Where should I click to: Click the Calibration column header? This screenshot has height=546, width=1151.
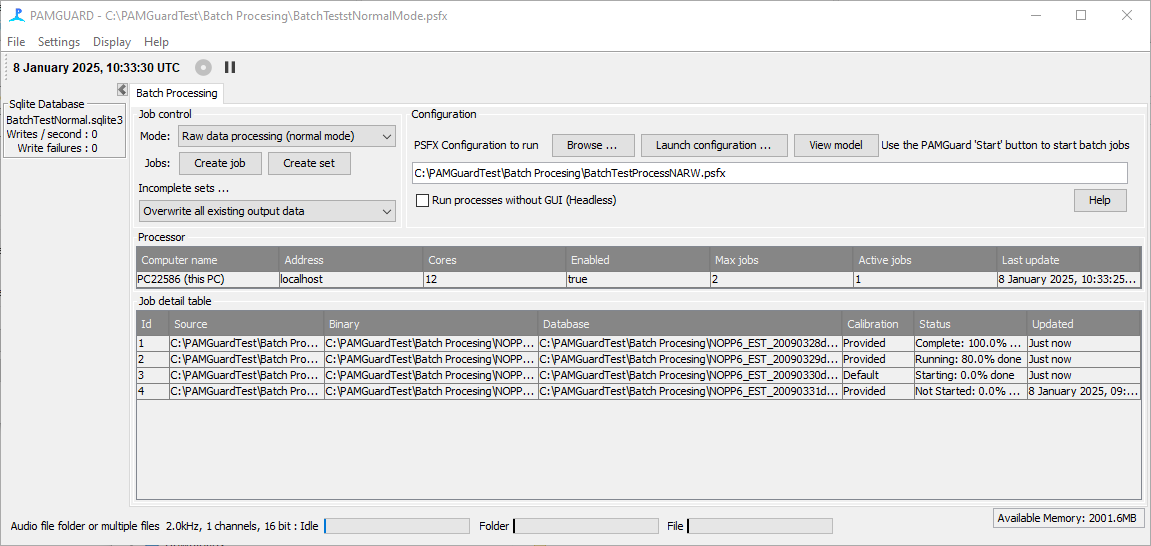tap(877, 324)
